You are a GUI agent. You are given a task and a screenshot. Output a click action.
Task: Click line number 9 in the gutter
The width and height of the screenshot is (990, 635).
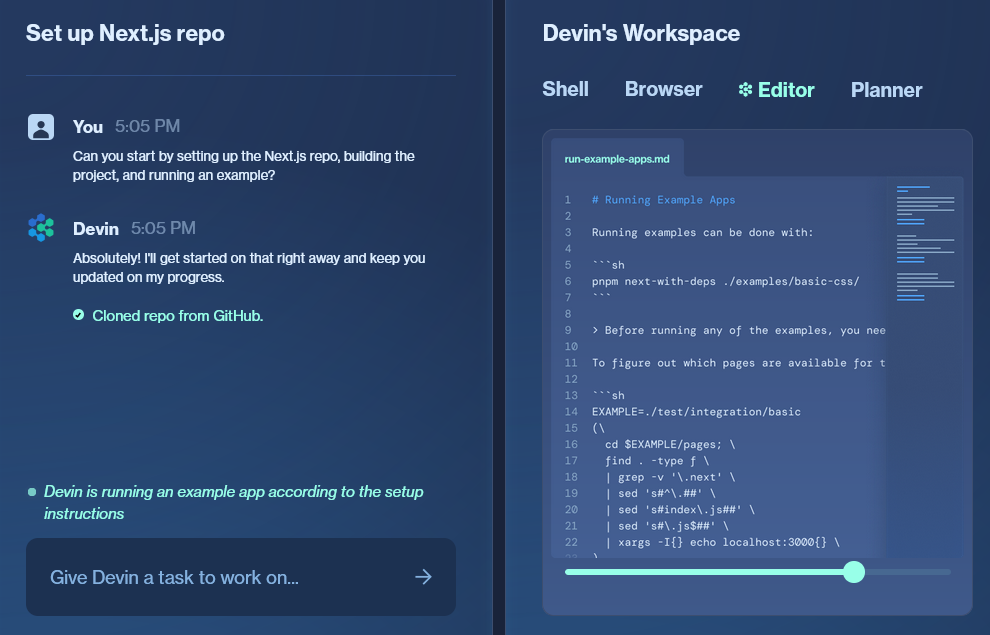coord(568,330)
